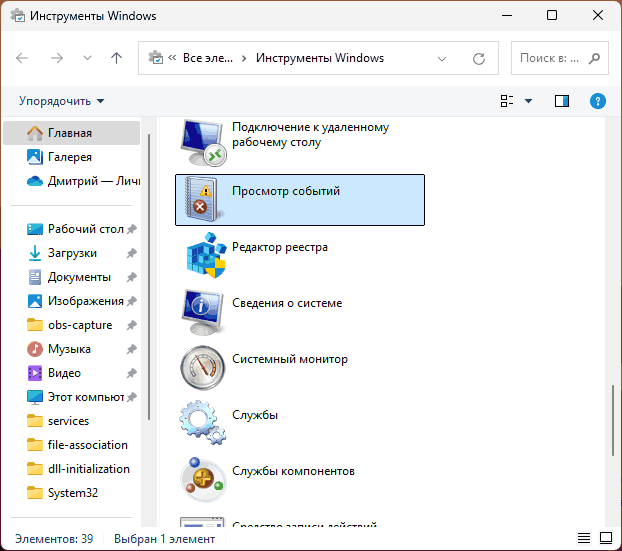Click the pin icon next to Музыка

point(132,349)
